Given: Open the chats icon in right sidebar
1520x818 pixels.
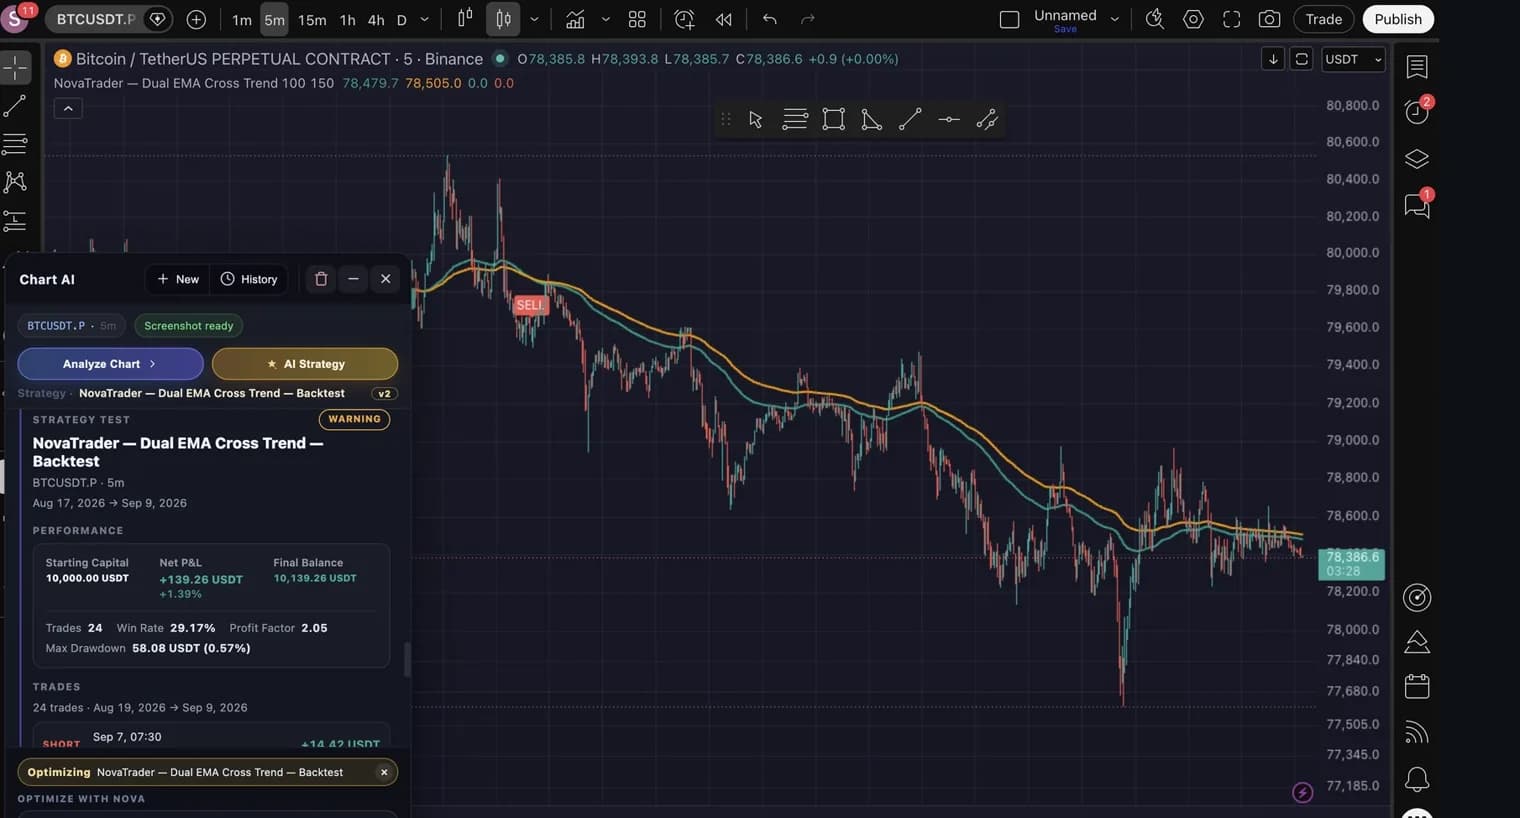Looking at the screenshot, I should 1417,205.
